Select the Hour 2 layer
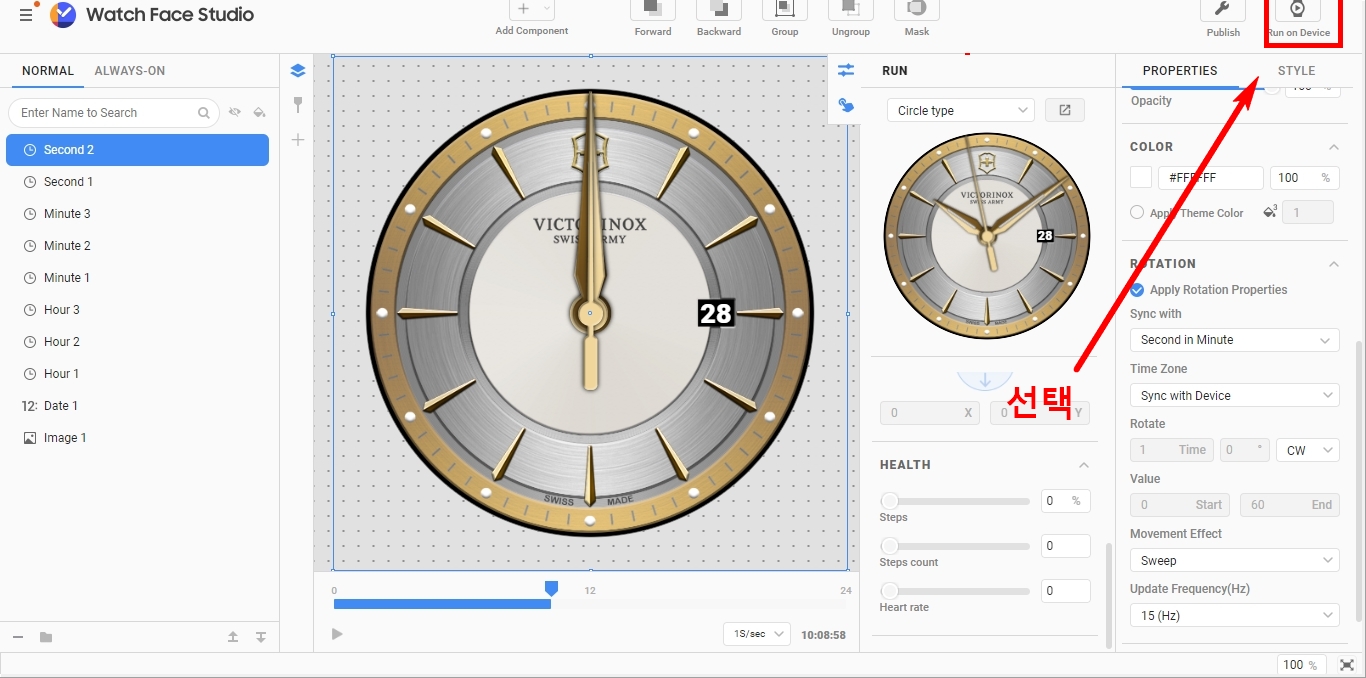The height and width of the screenshot is (678, 1366). 137,342
